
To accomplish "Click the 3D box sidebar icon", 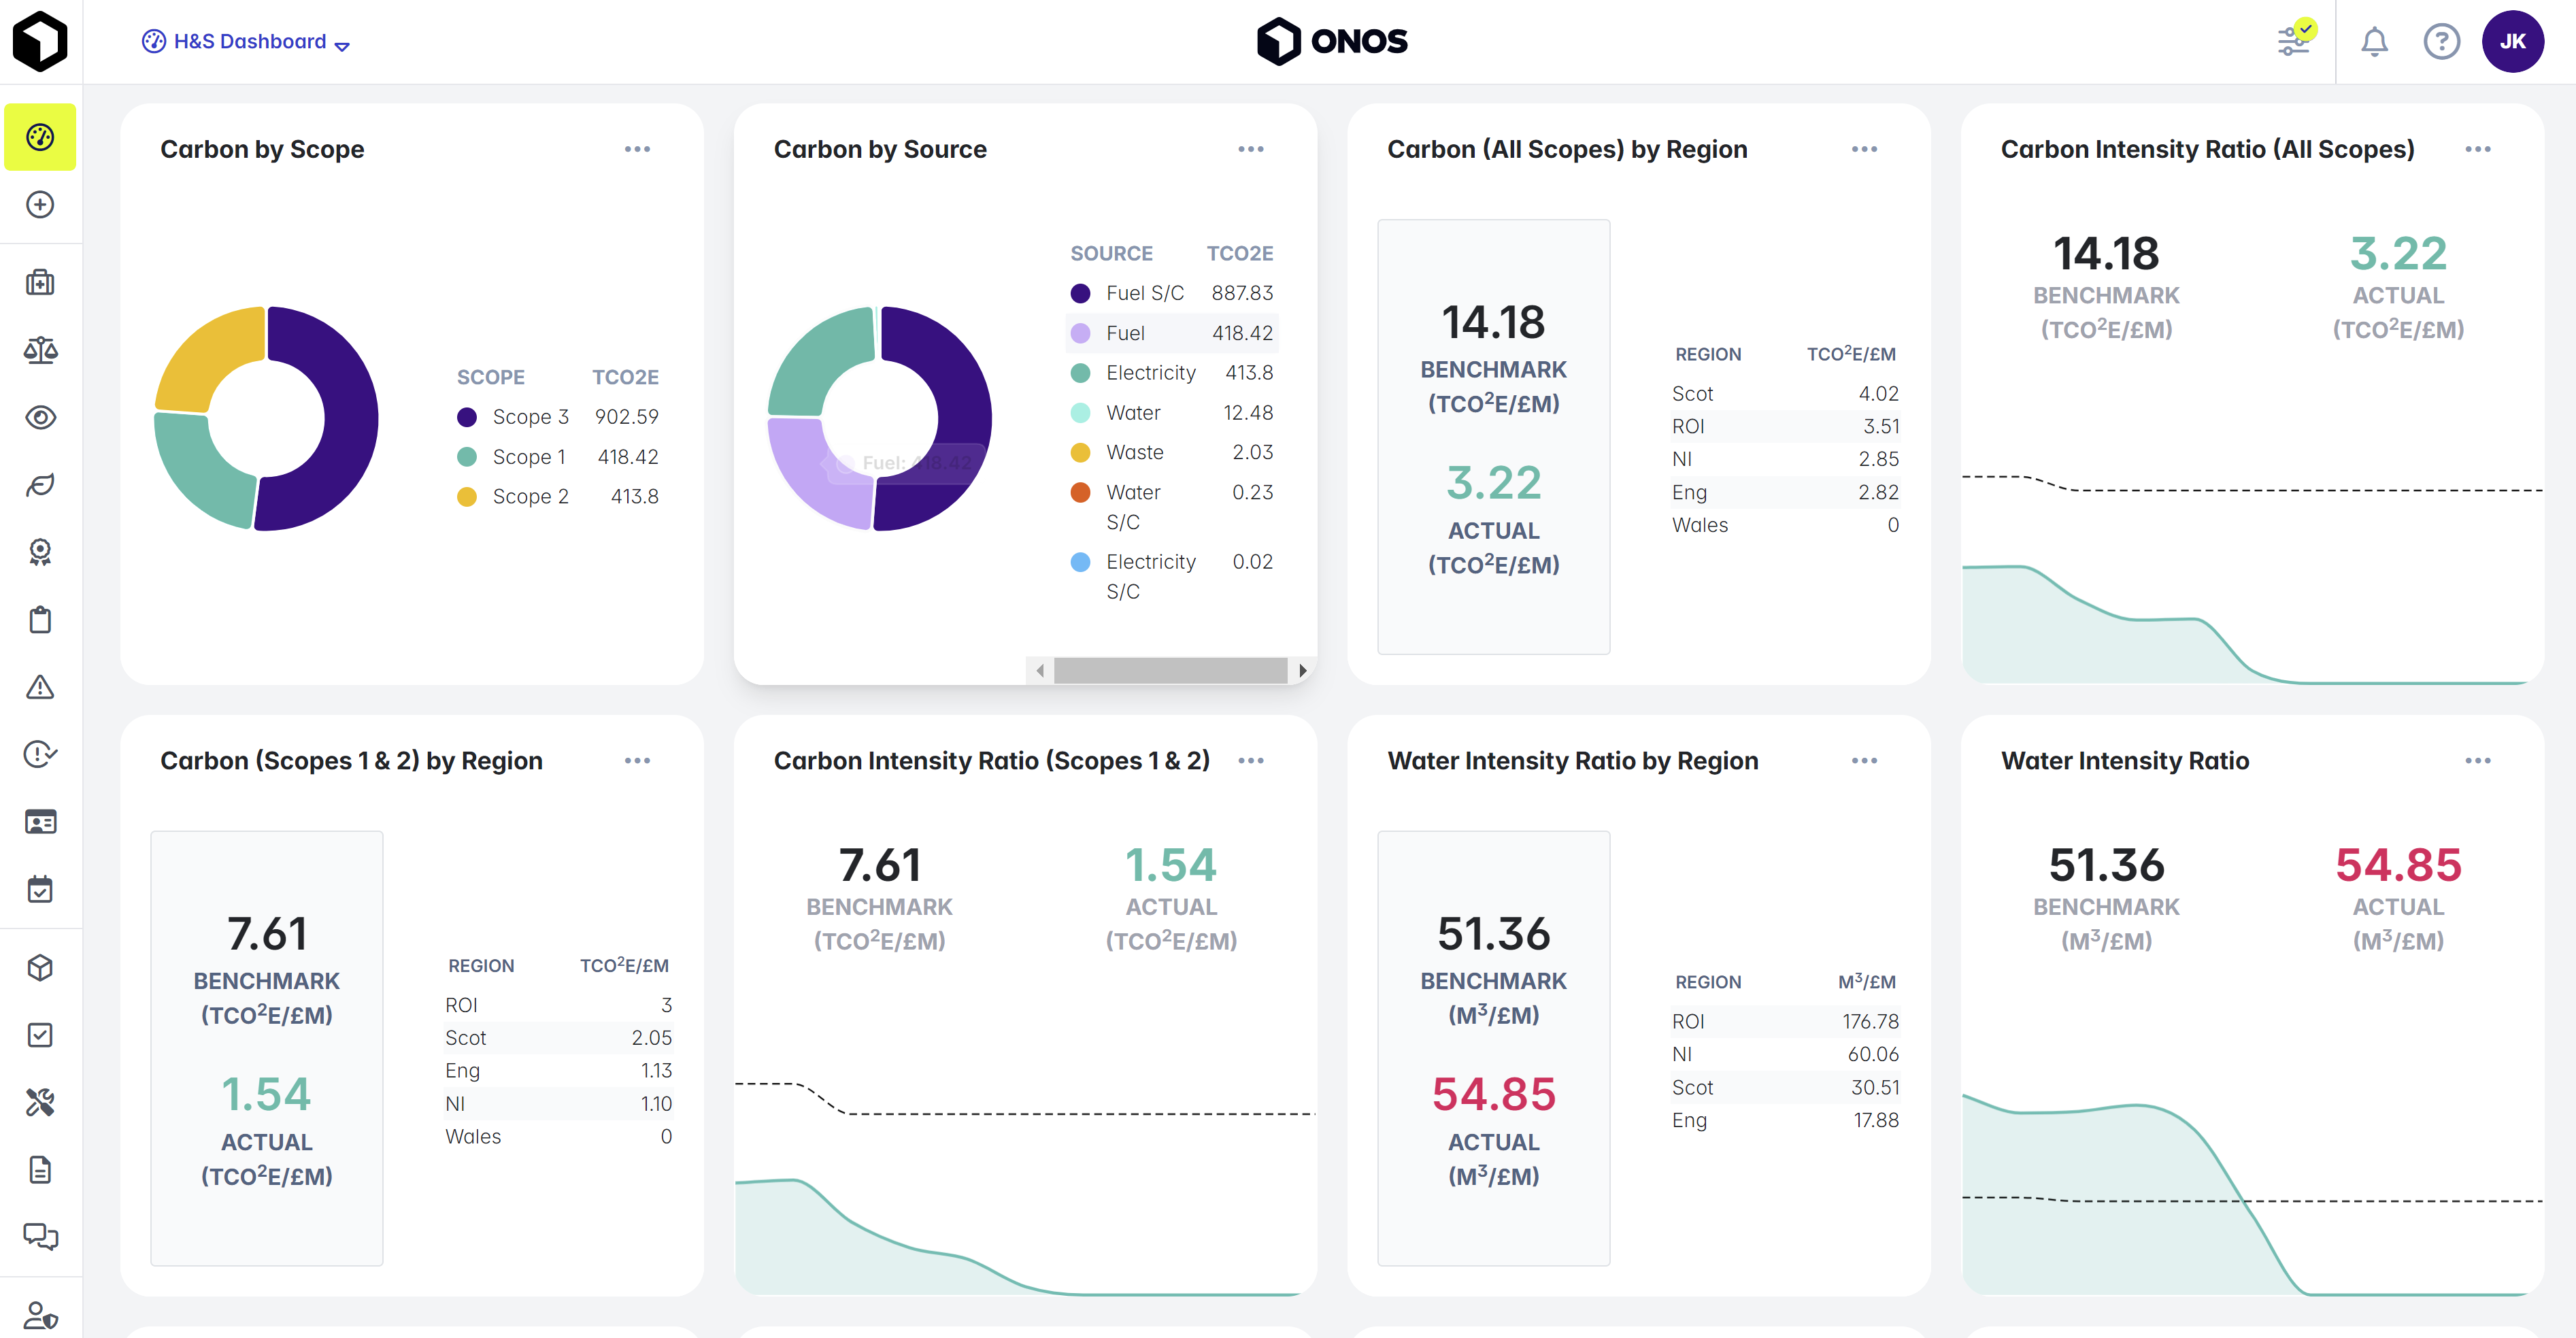I will pyautogui.click(x=40, y=968).
